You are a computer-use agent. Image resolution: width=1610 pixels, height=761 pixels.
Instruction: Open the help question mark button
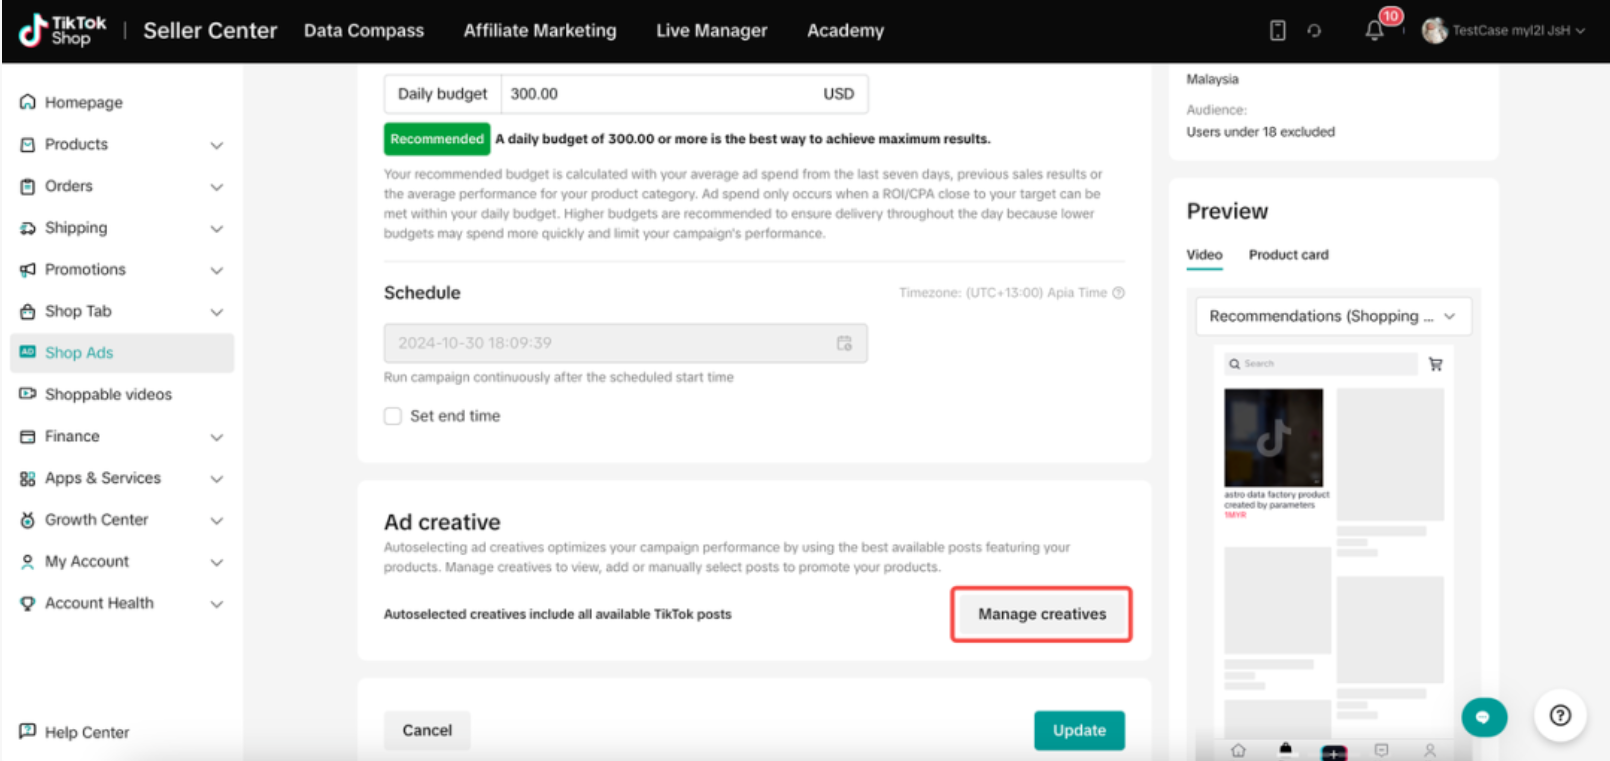coord(1560,716)
